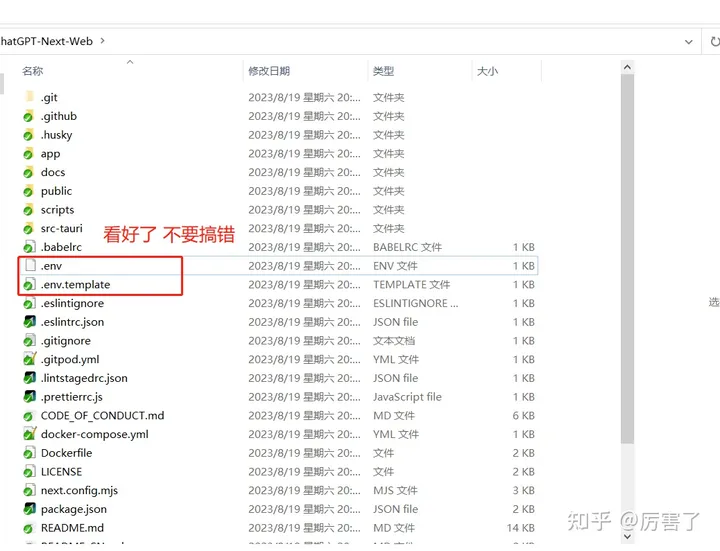
Task: Select the .gitignore file name
Action: click(66, 341)
